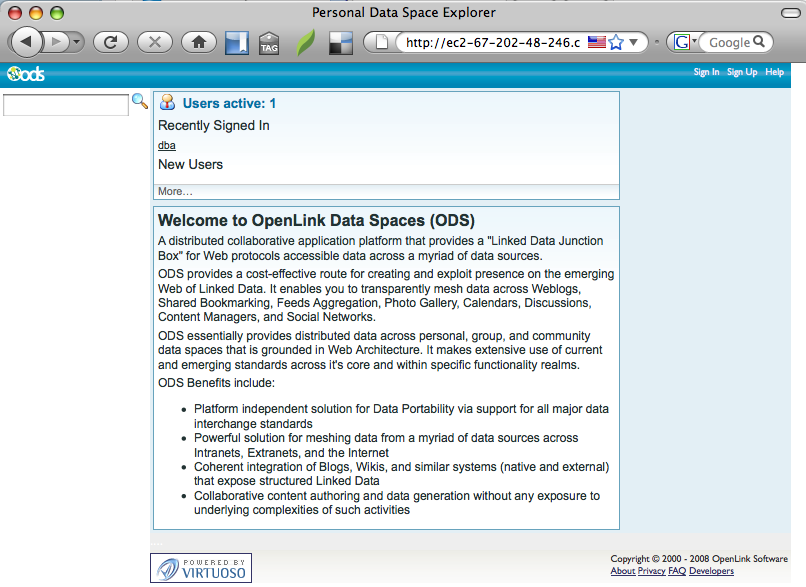Screen dimensions: 806x587
Task: Click the magnifier icon beside ODS search
Action: [140, 102]
